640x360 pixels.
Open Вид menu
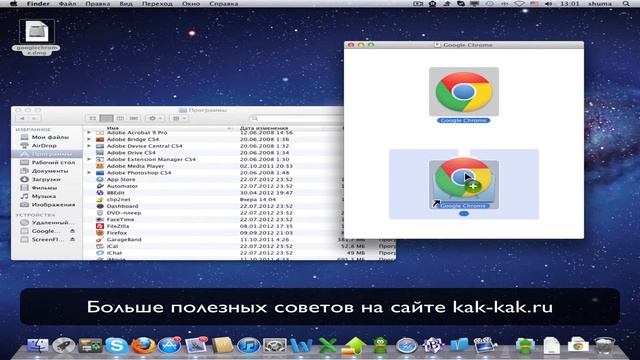point(126,4)
